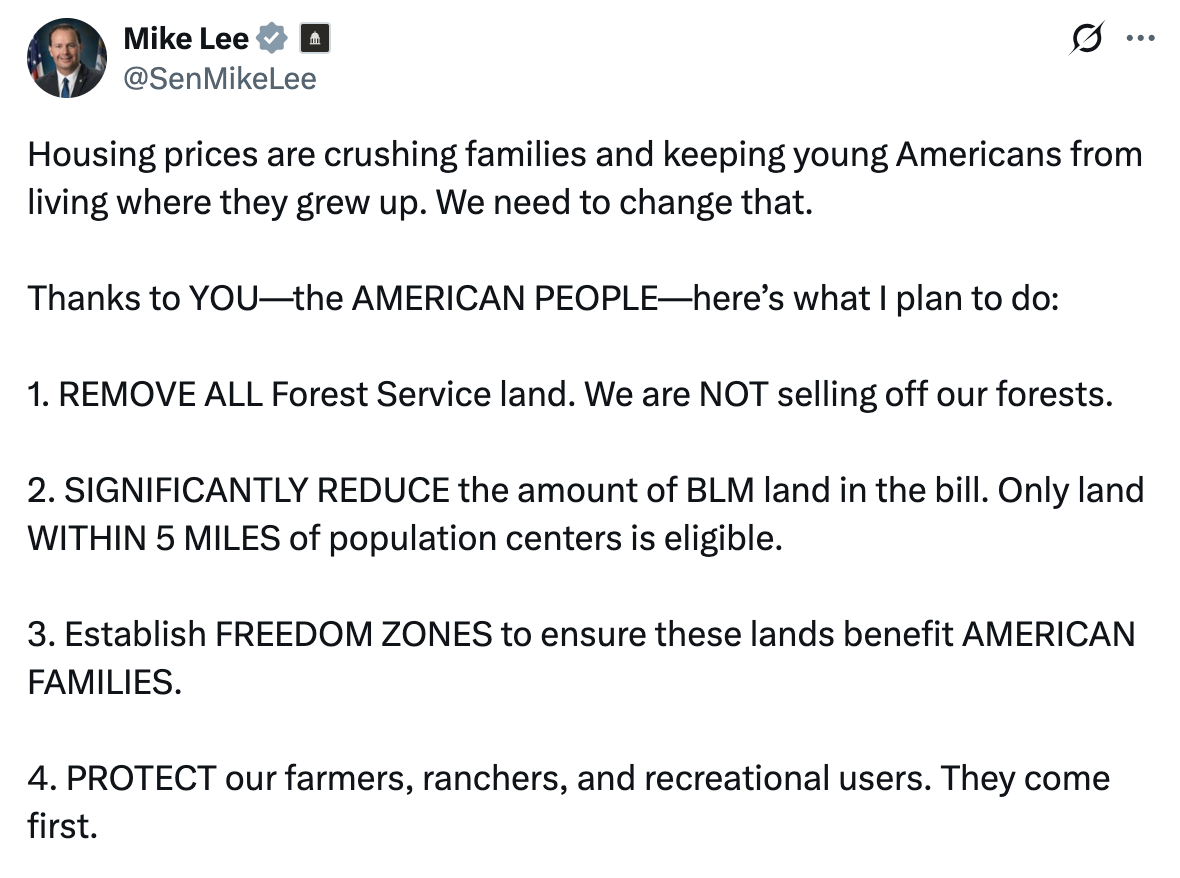Viewport: 1180px width, 878px height.
Task: Click the "FREEDOM ZONES" phrase in point 3
Action: pyautogui.click(x=353, y=634)
